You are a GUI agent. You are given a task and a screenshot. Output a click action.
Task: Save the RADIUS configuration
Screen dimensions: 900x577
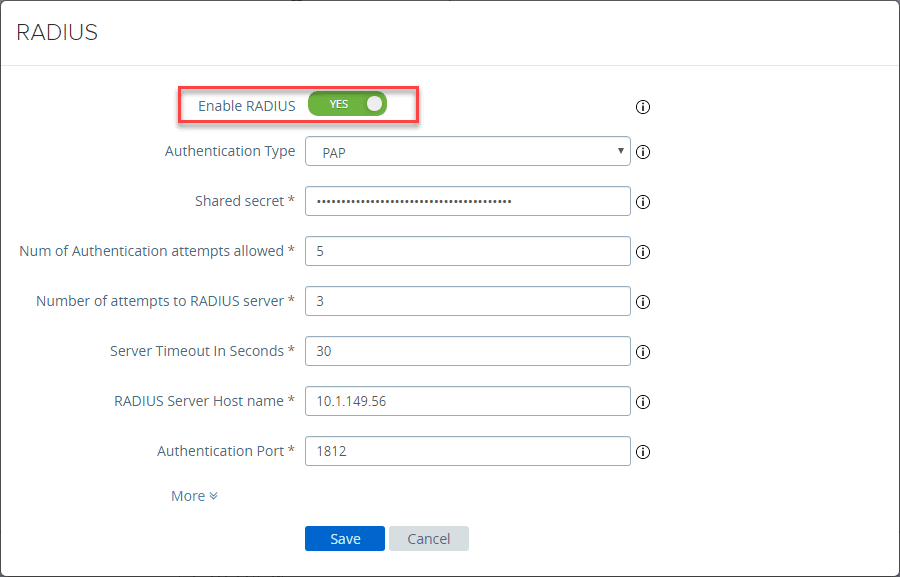tap(344, 538)
